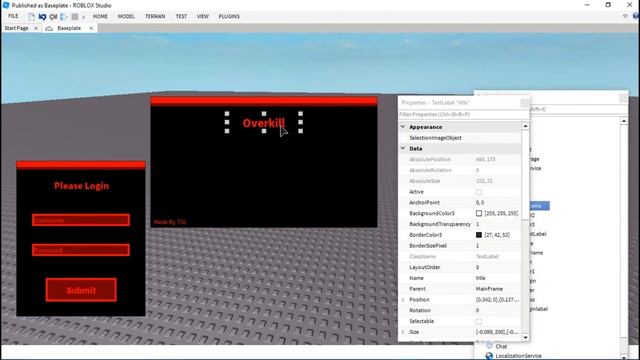Open the BorderColor3 black color swatch
This screenshot has width=640, height=360.
click(479, 235)
